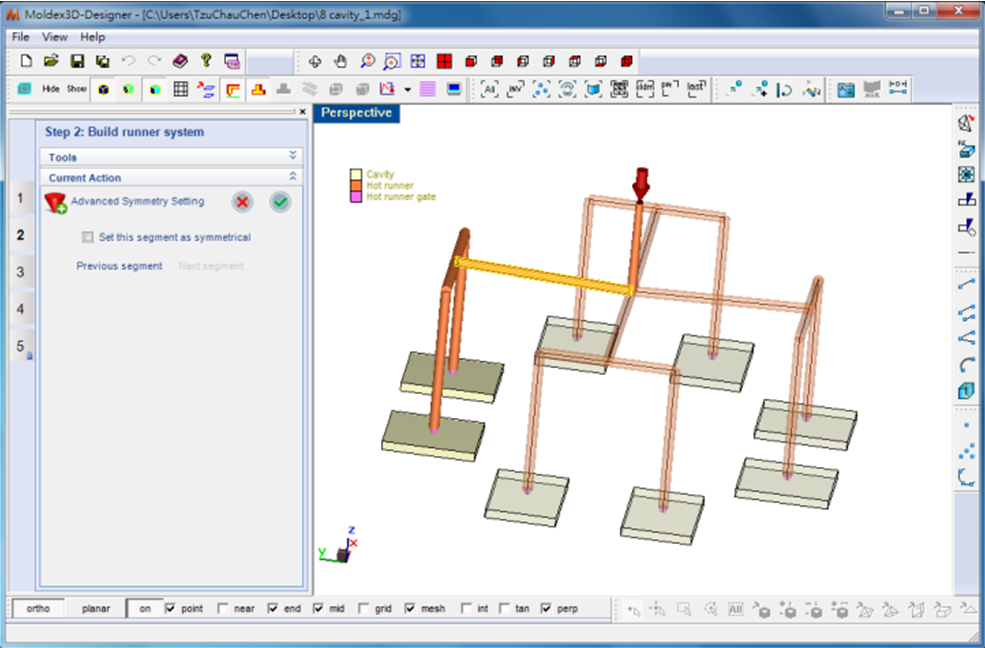Viewport: 985px width, 648px height.
Task: Open the Help menu
Action: 92,37
